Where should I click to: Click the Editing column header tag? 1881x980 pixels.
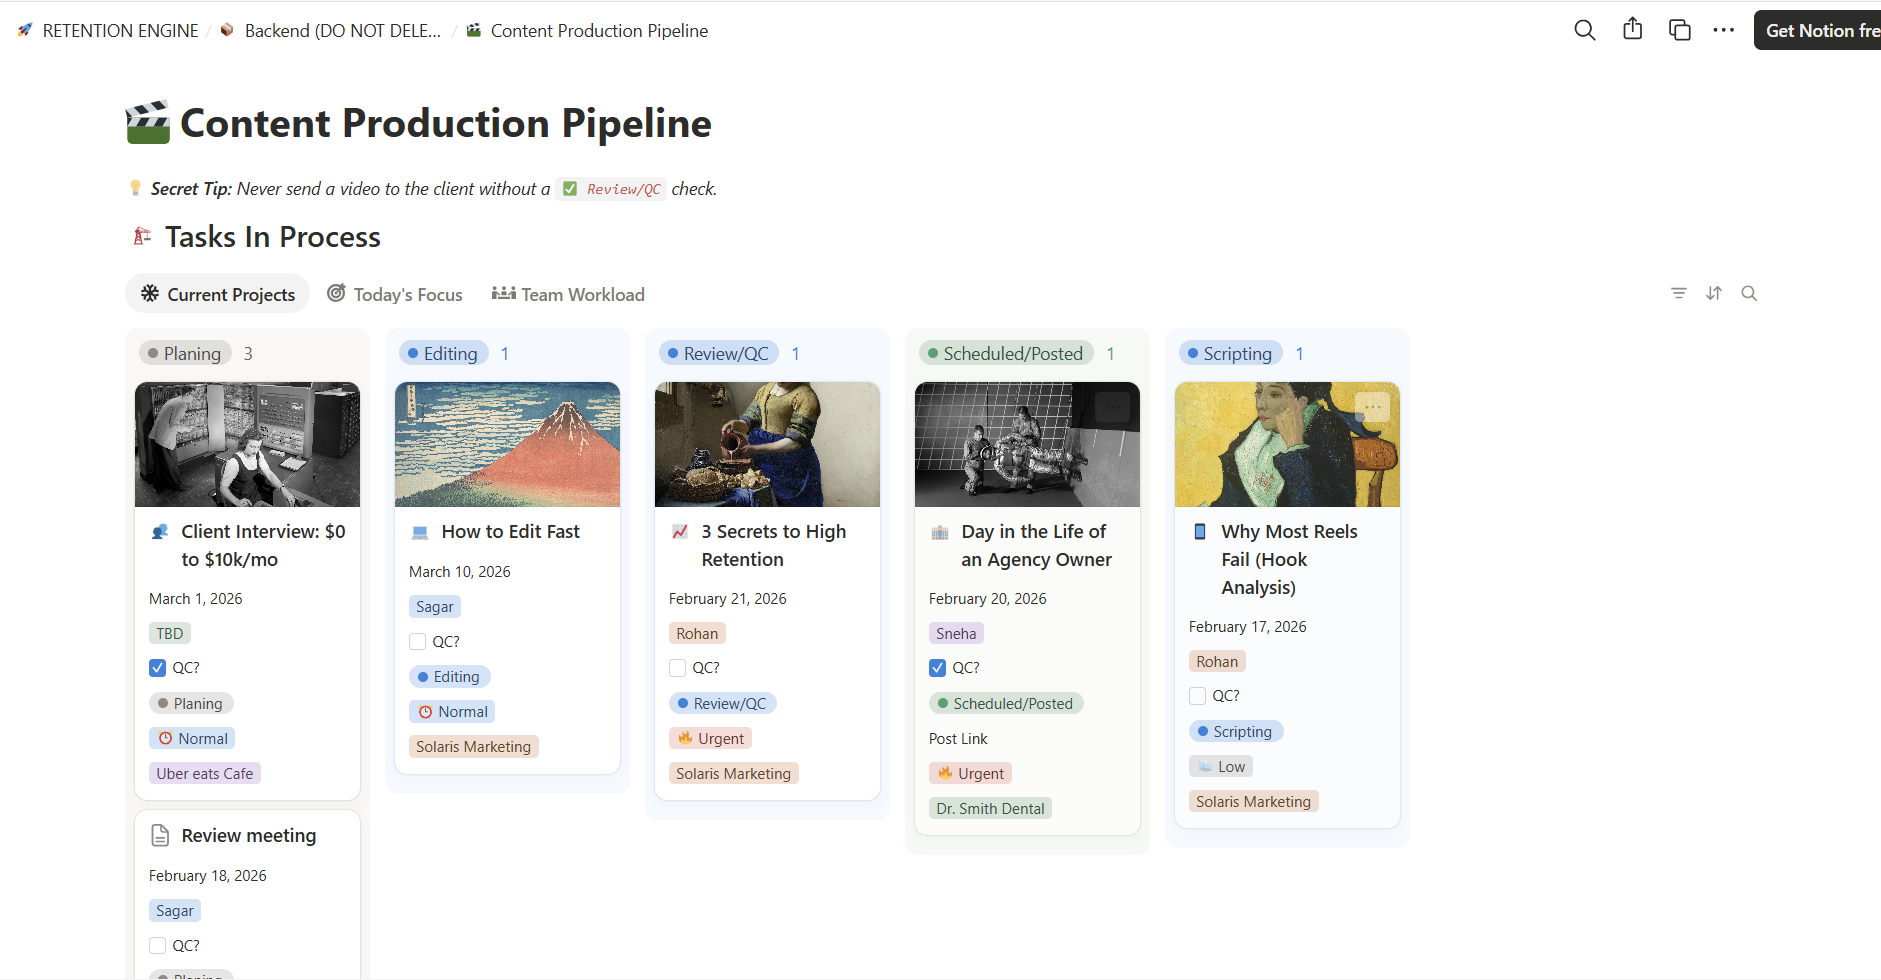(x=443, y=353)
